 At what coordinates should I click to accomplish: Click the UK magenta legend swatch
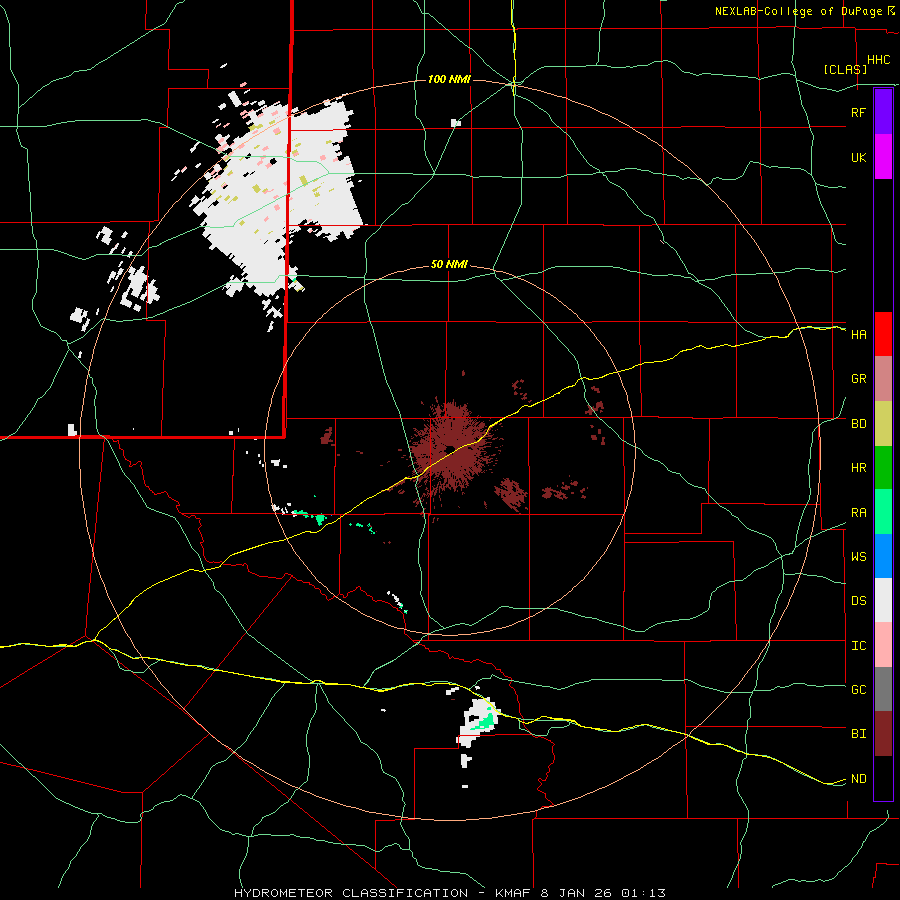coord(883,157)
